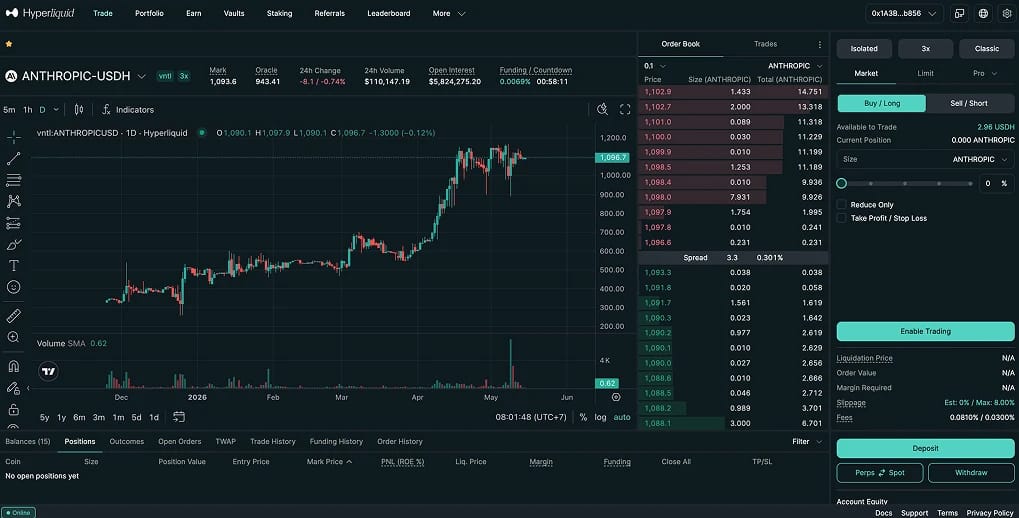Open the Portfolio page

coord(149,13)
